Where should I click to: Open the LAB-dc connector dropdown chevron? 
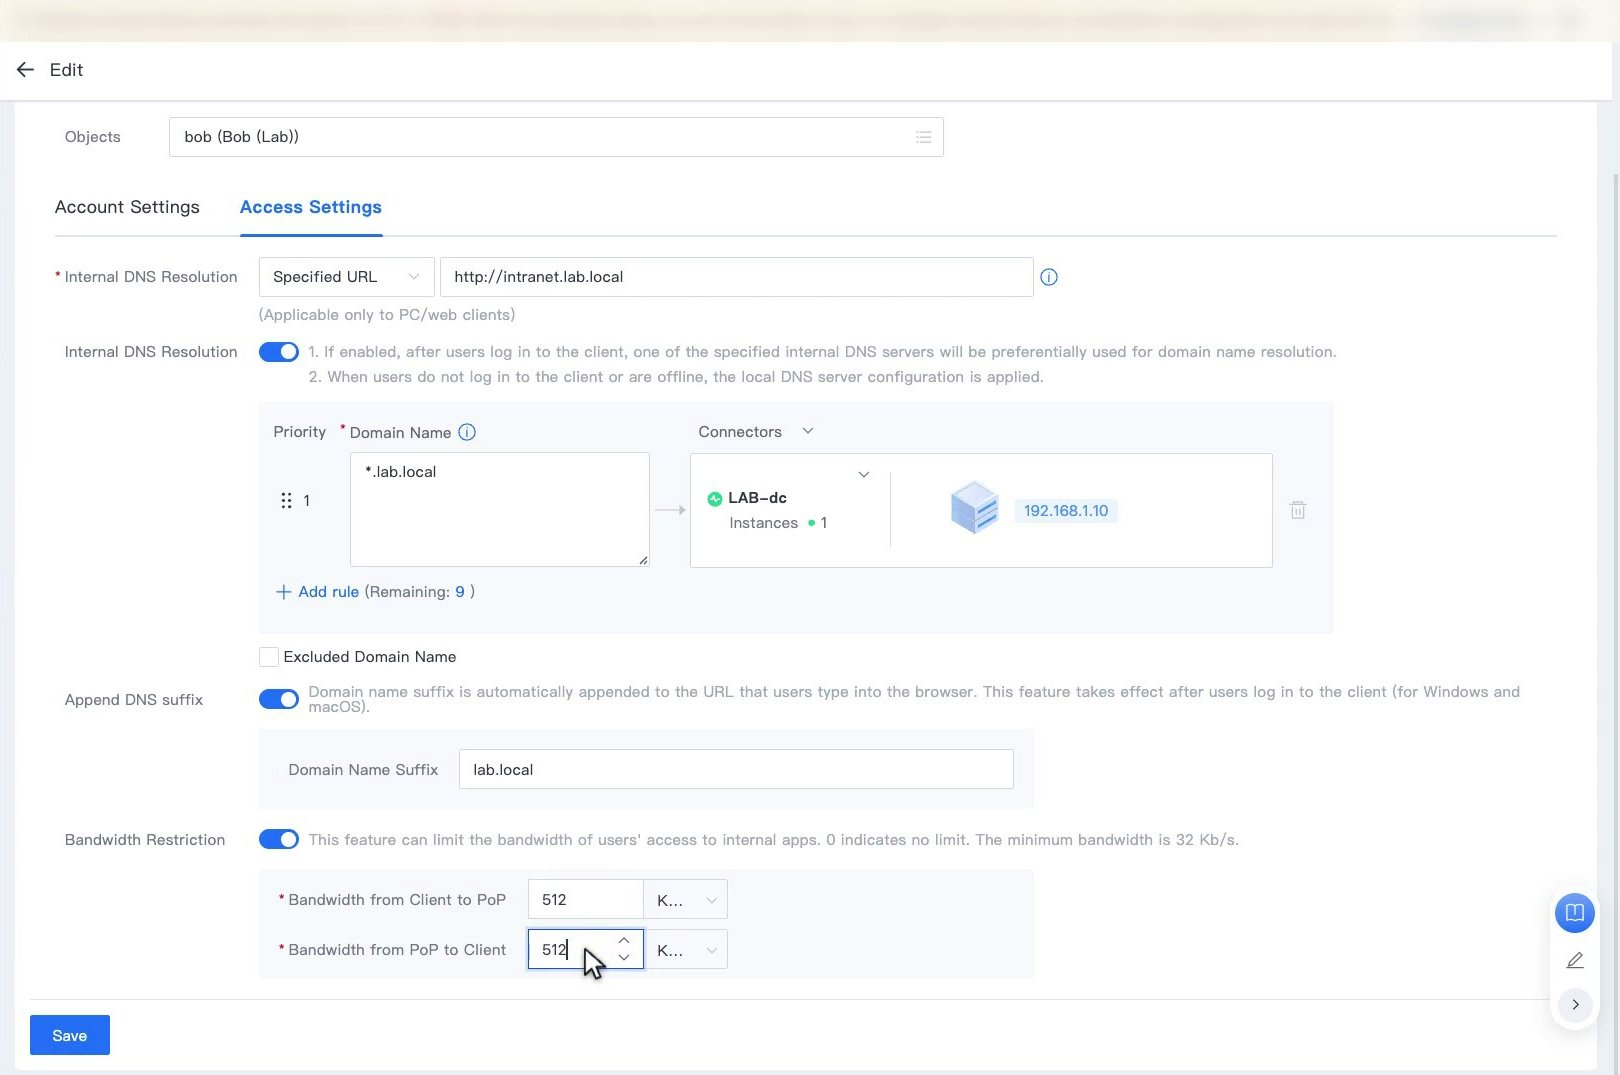[864, 474]
